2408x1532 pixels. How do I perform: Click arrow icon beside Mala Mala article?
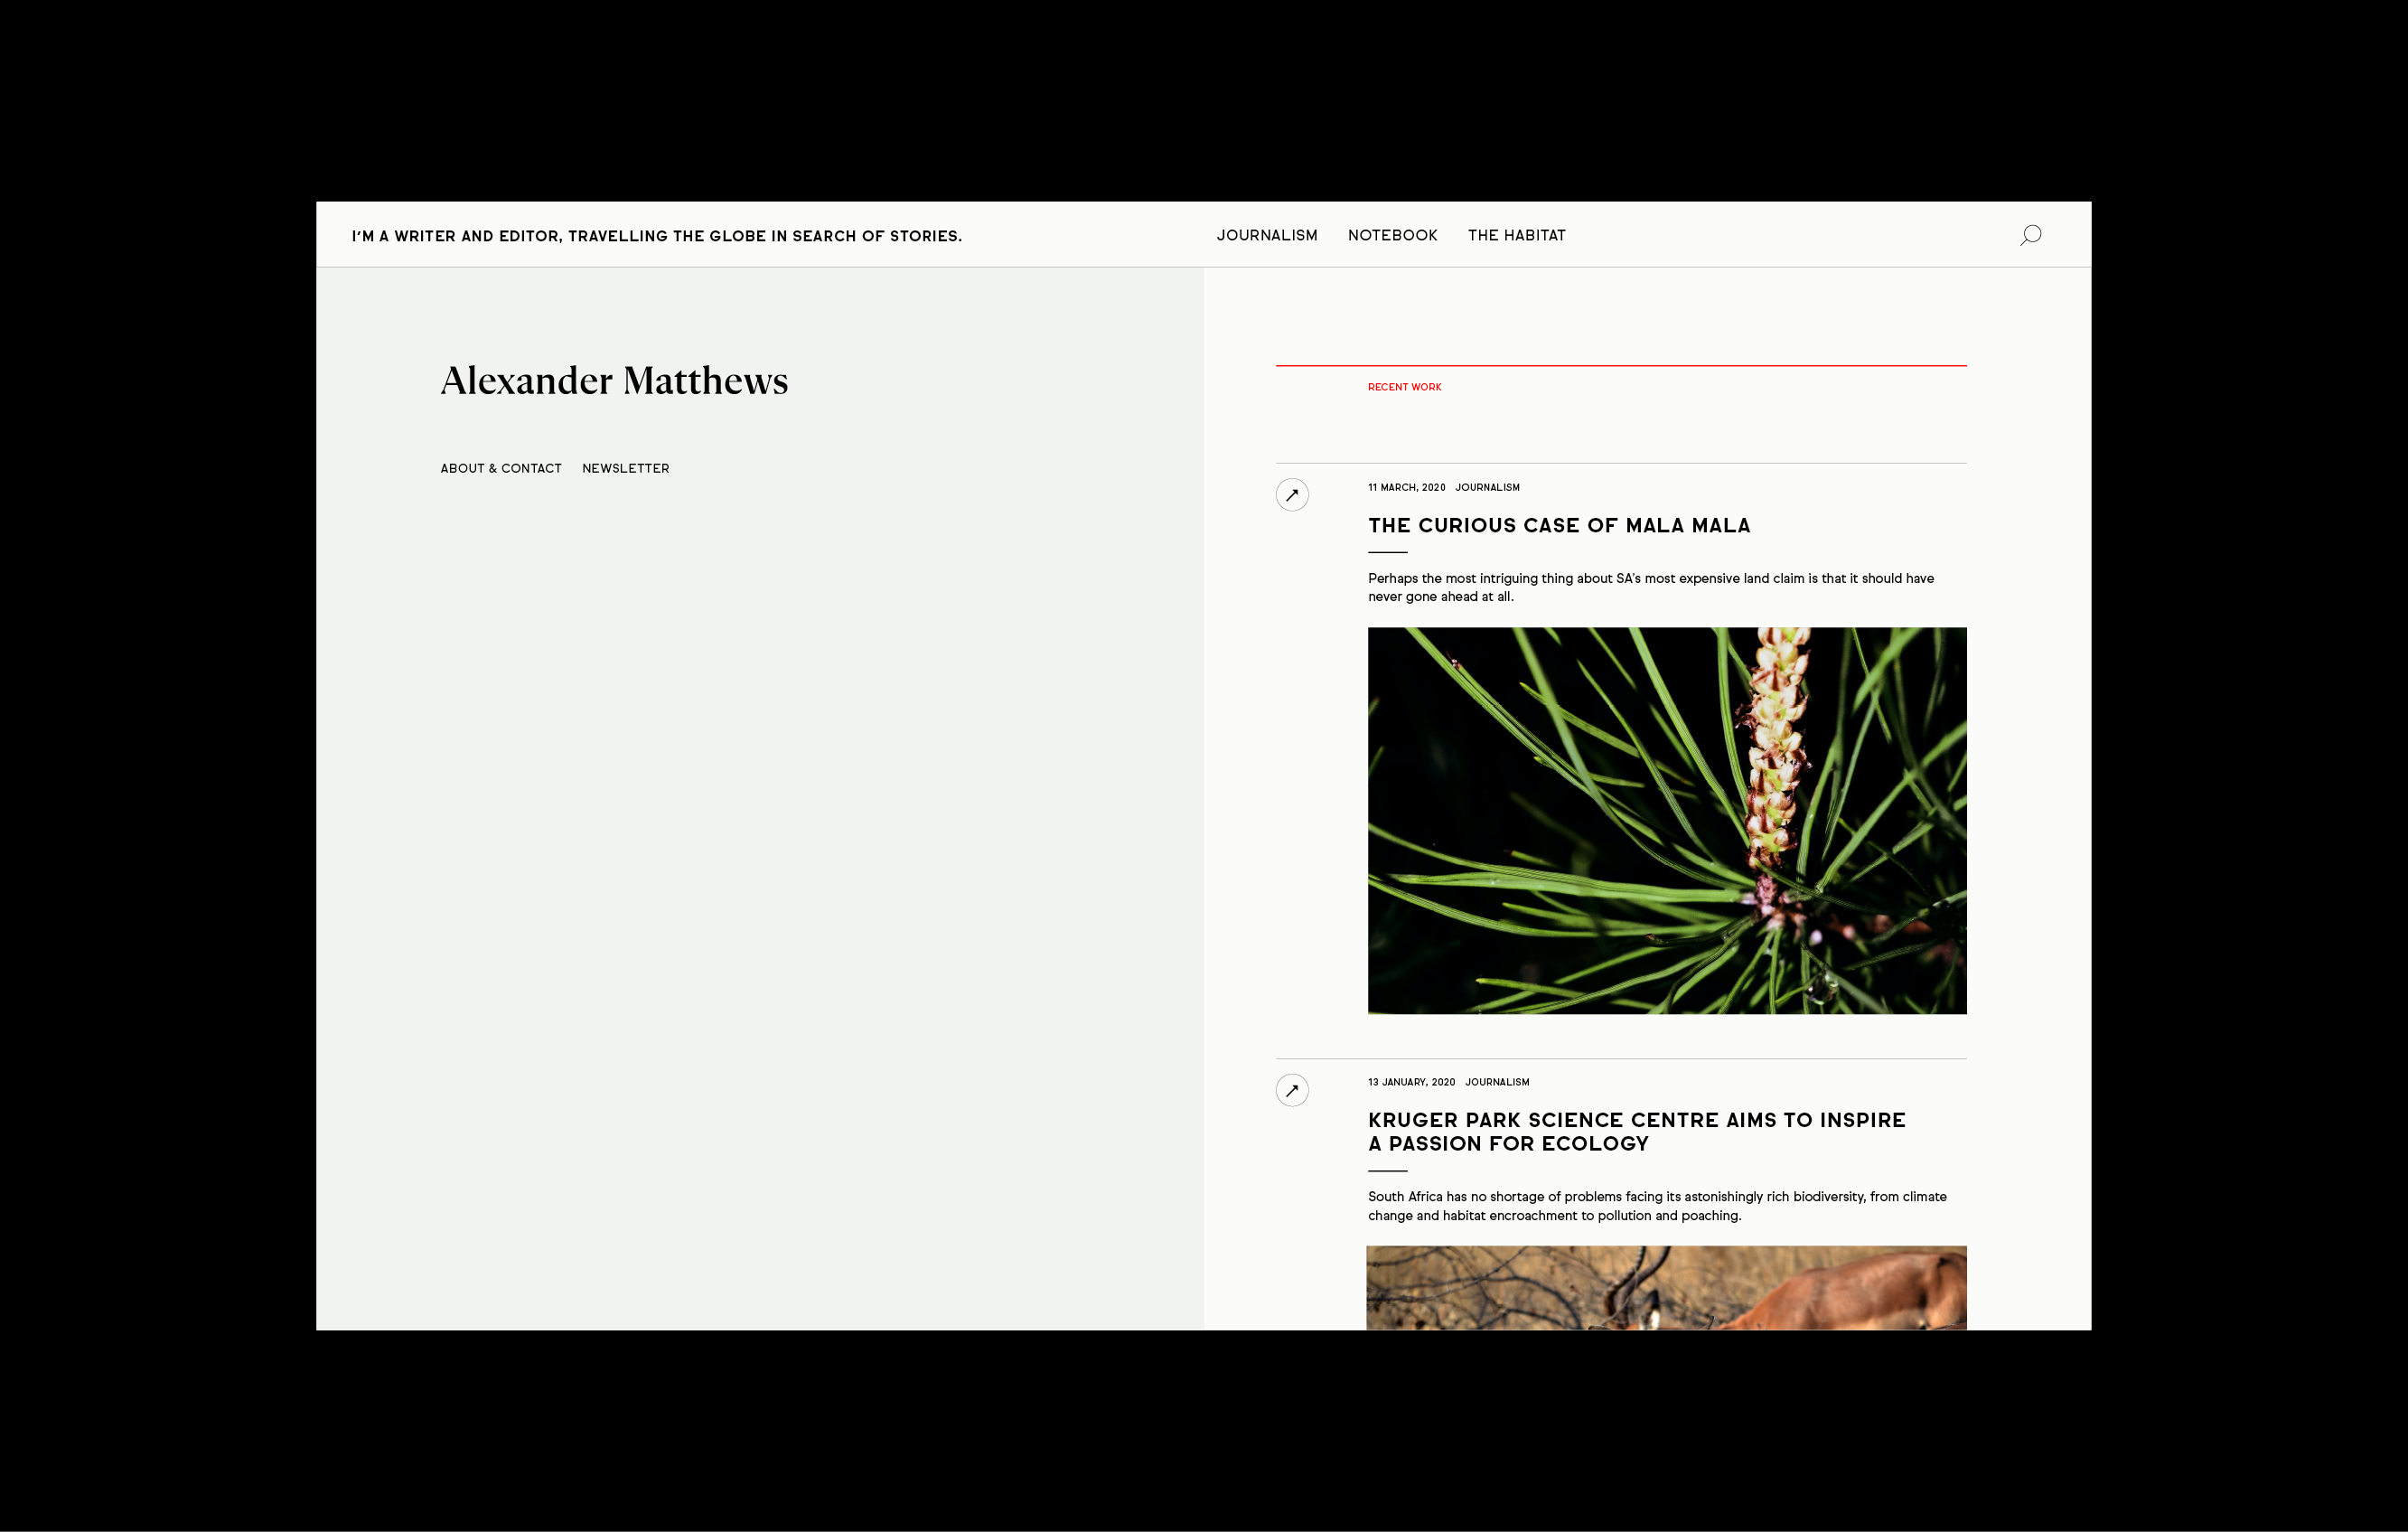coord(1292,495)
